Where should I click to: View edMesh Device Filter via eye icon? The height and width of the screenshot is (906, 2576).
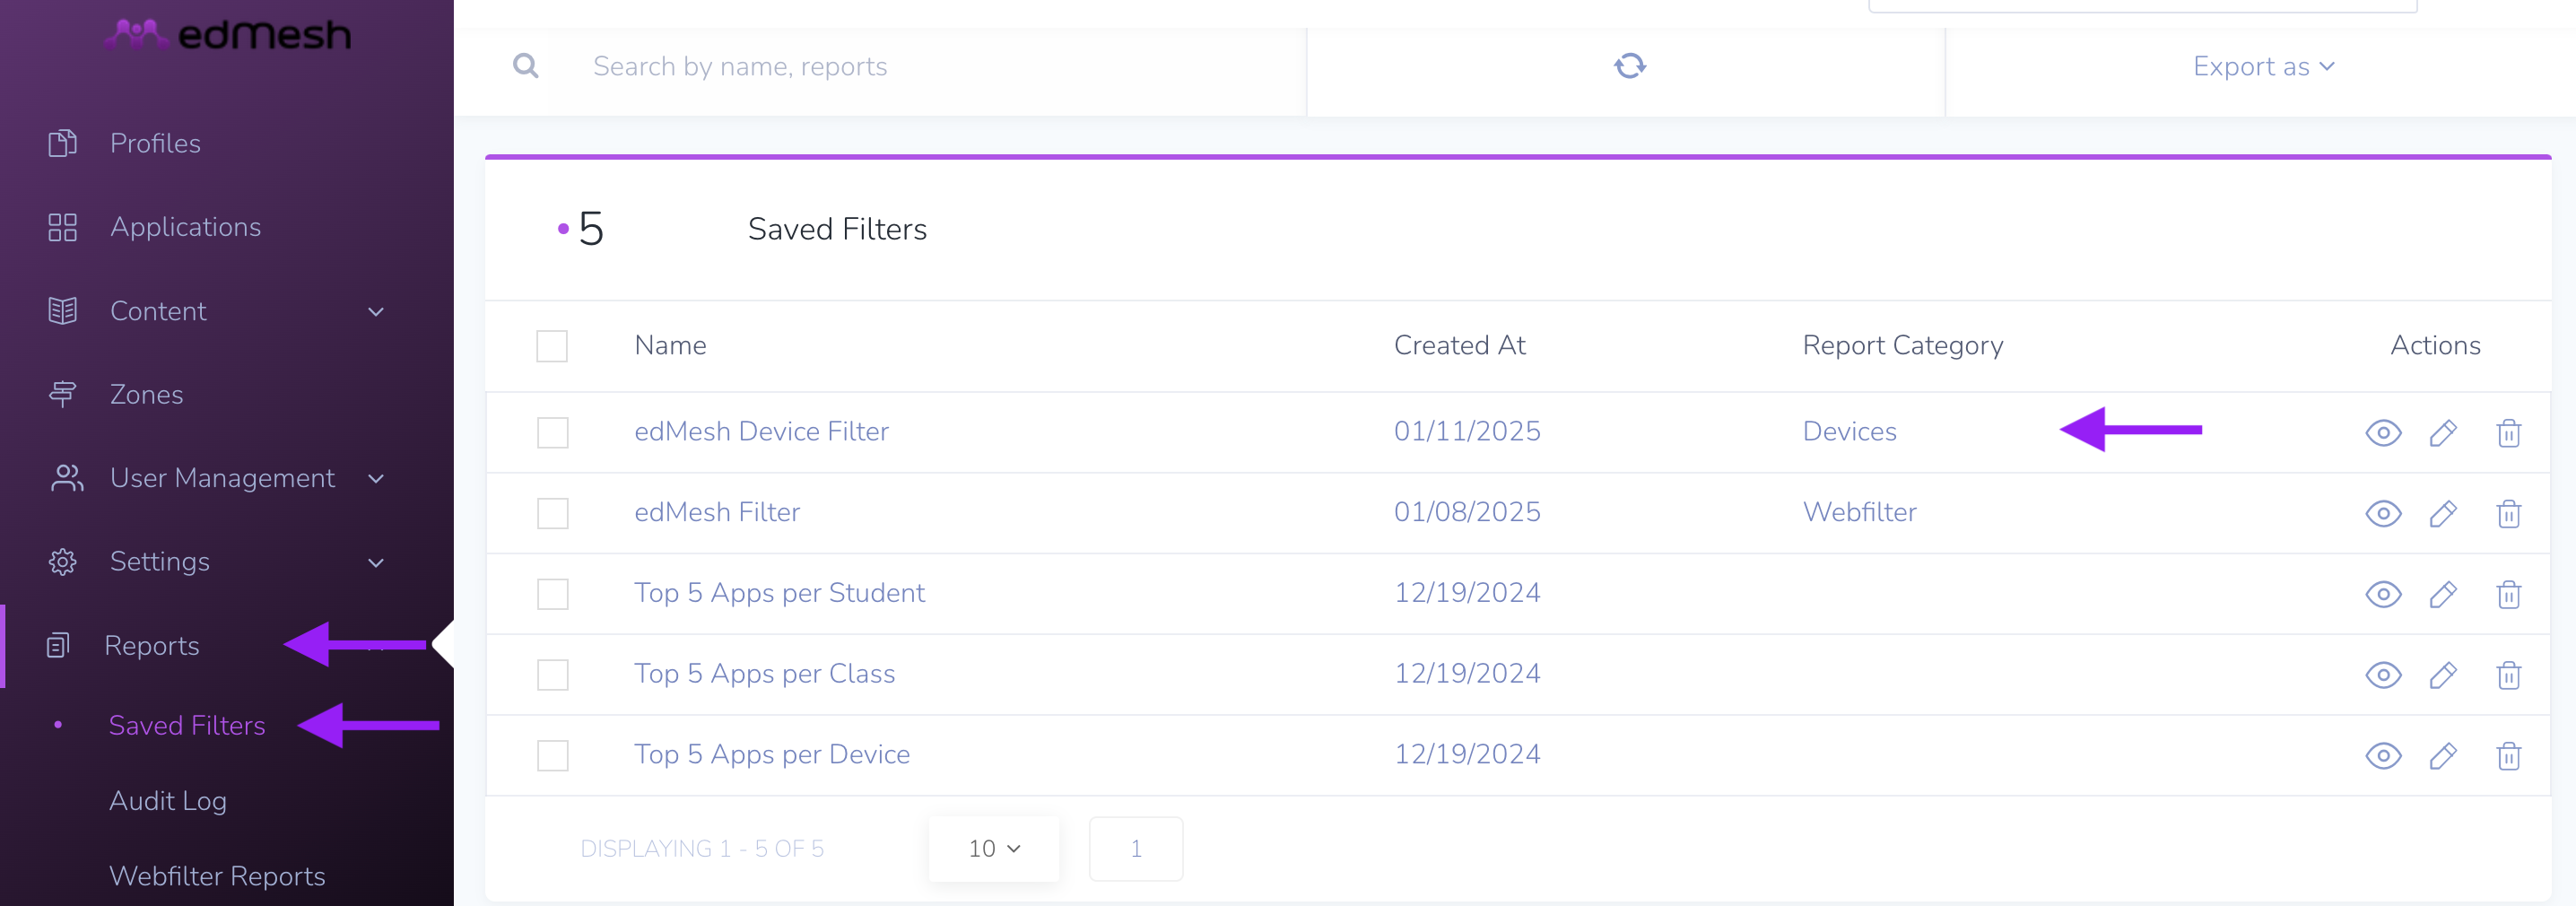pyautogui.click(x=2383, y=433)
